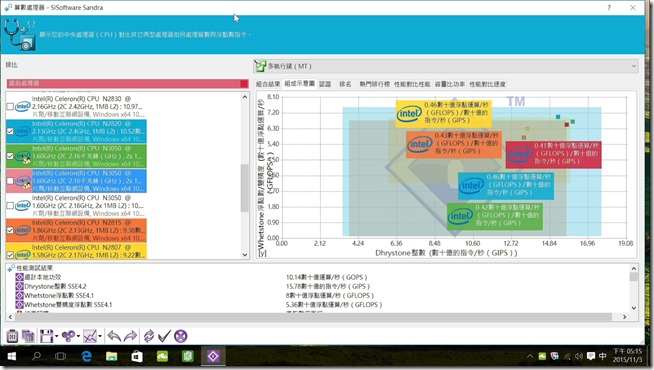
Task: Click the floppy disk save icon
Action: click(46, 336)
